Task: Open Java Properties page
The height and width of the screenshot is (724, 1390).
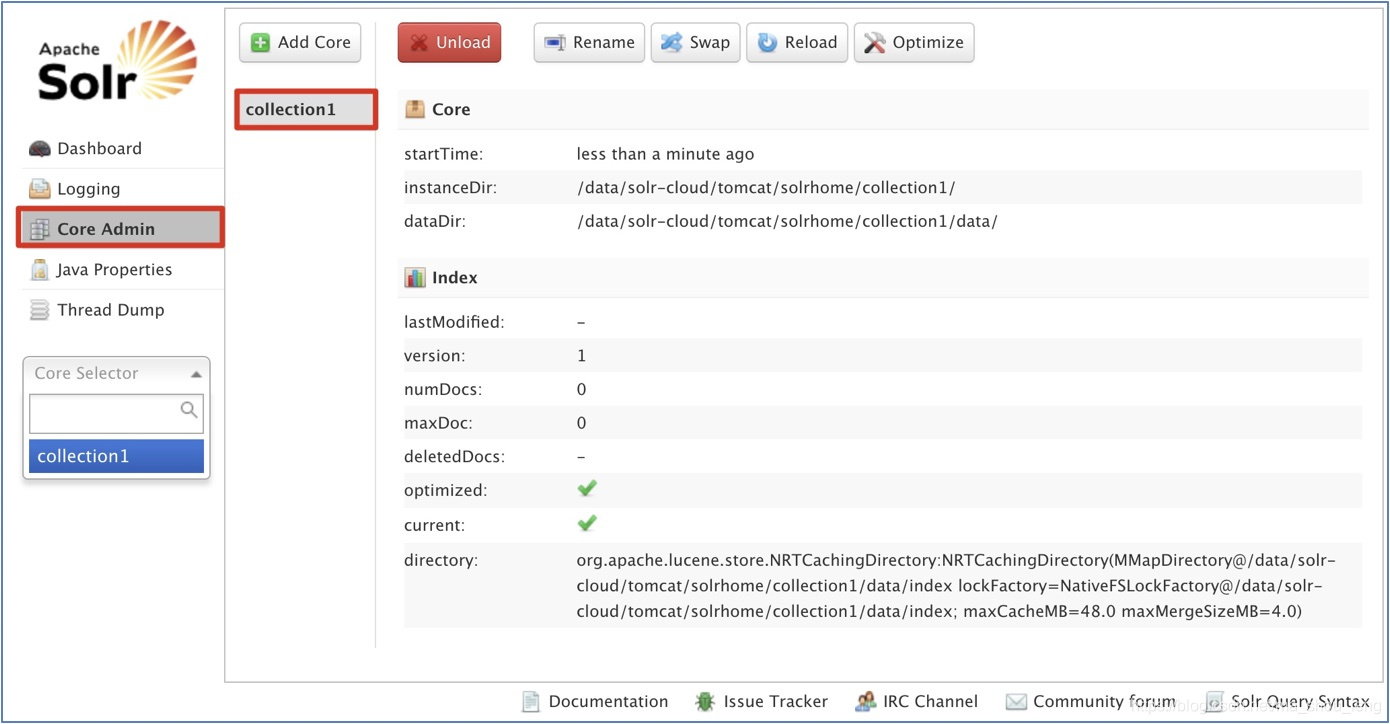Action: click(114, 270)
